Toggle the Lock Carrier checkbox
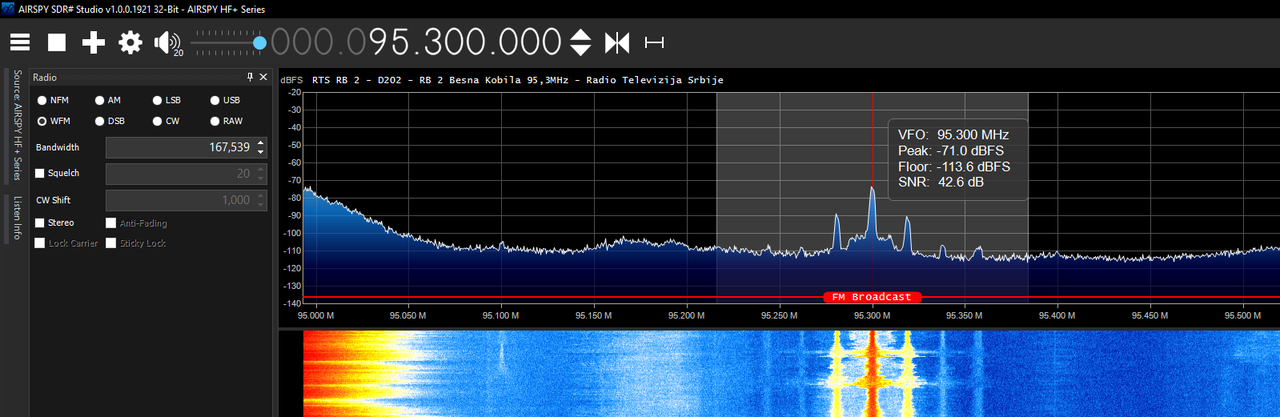Image resolution: width=1280 pixels, height=417 pixels. 40,243
